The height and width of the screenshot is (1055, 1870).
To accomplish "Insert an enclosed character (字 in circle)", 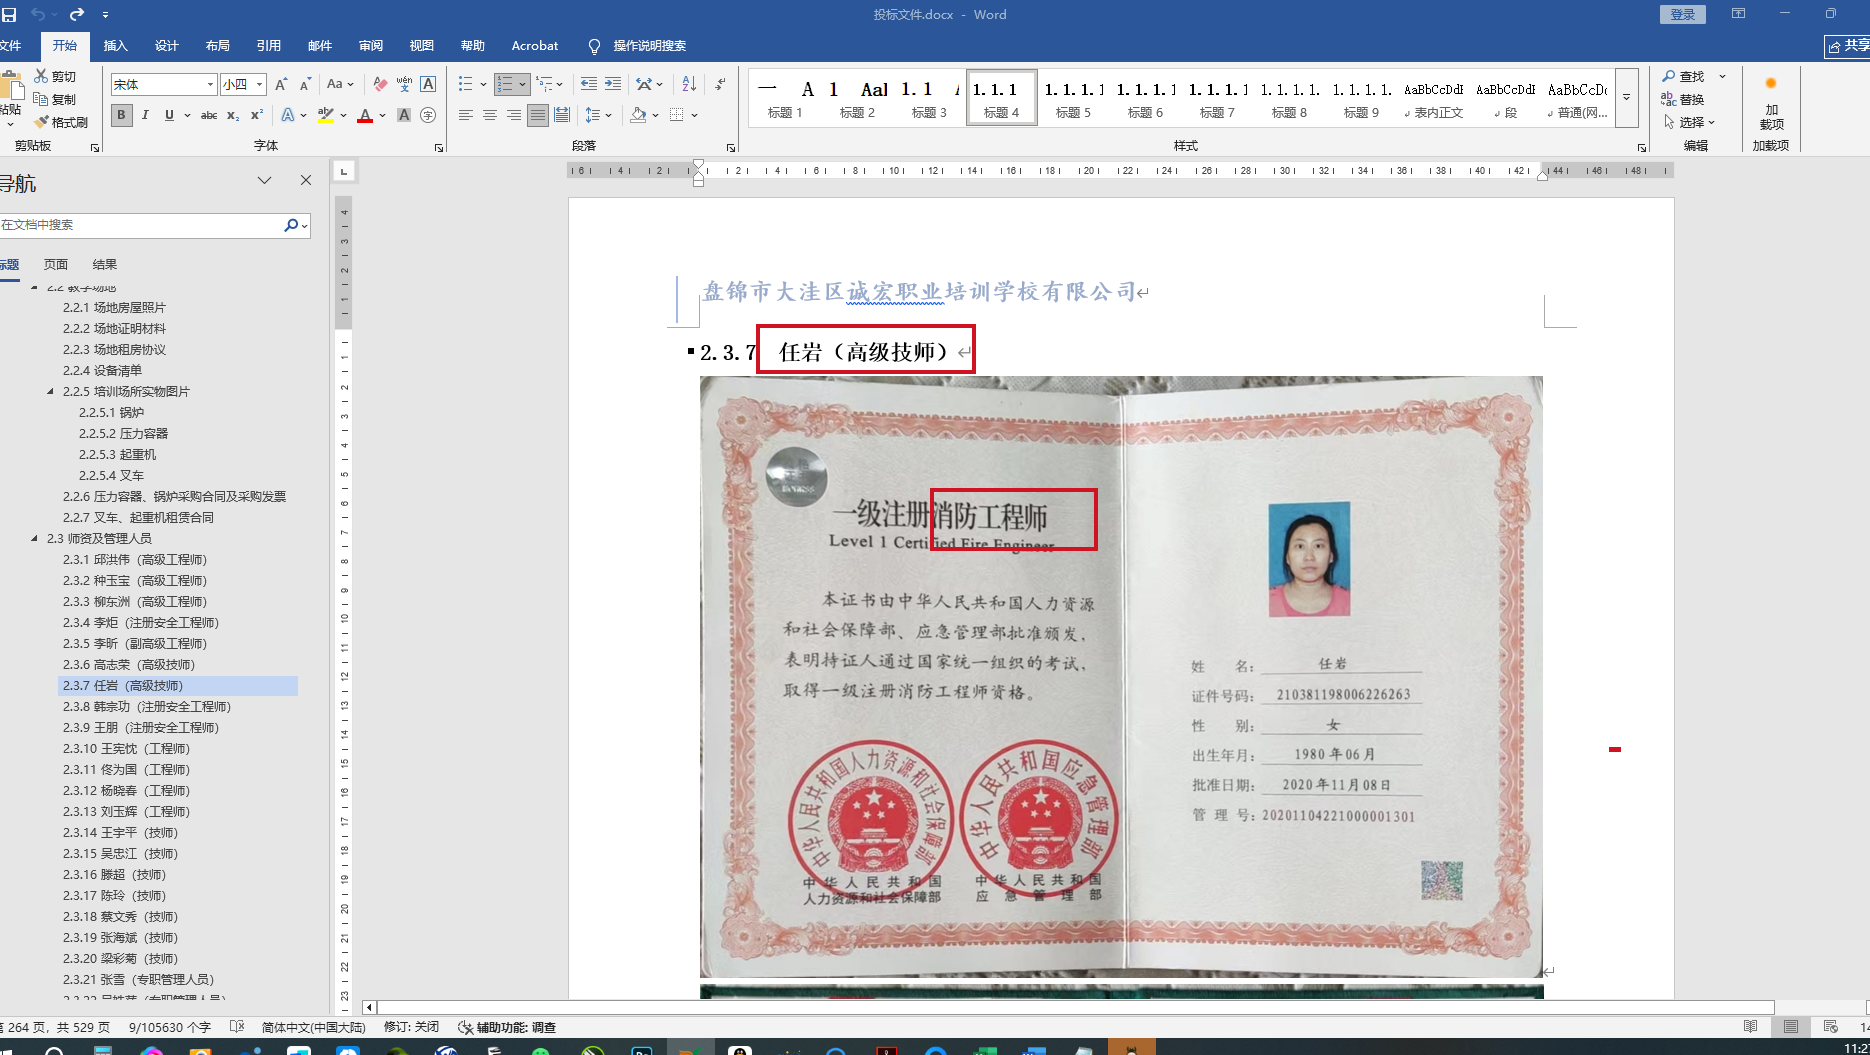I will click(x=428, y=115).
